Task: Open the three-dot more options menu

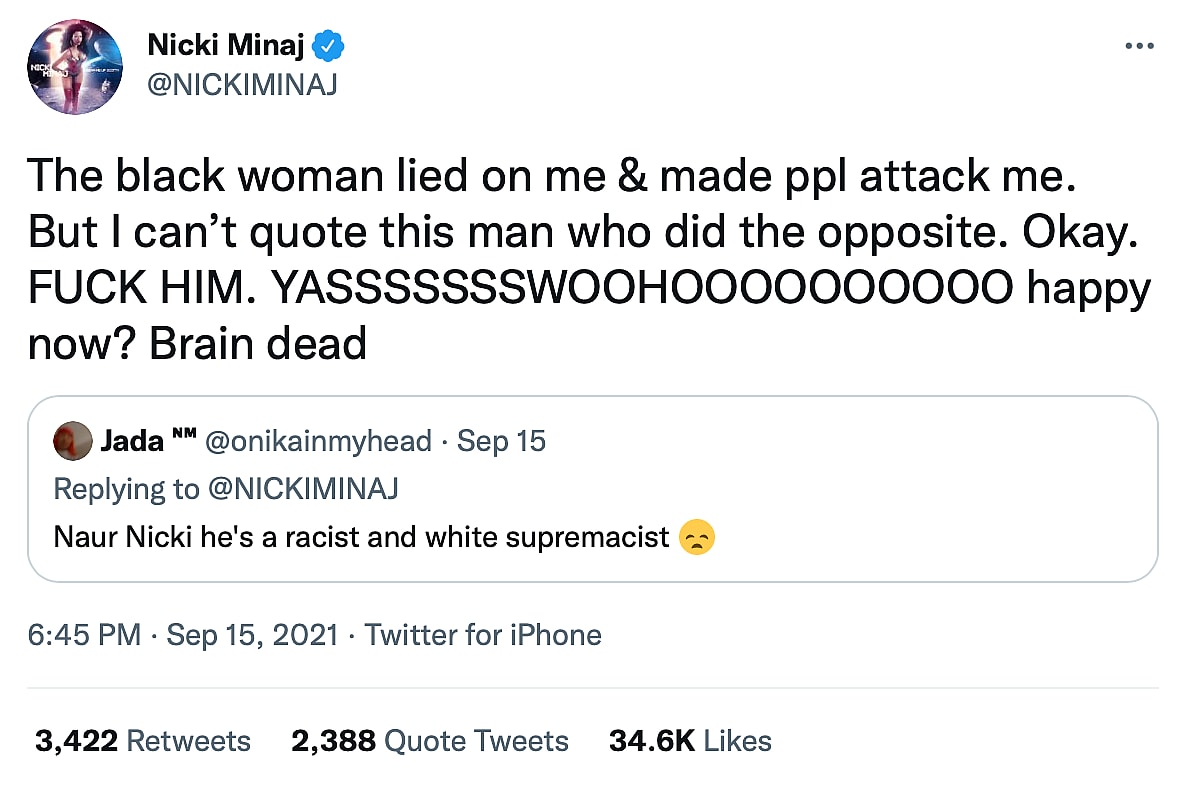Action: pyautogui.click(x=1139, y=47)
